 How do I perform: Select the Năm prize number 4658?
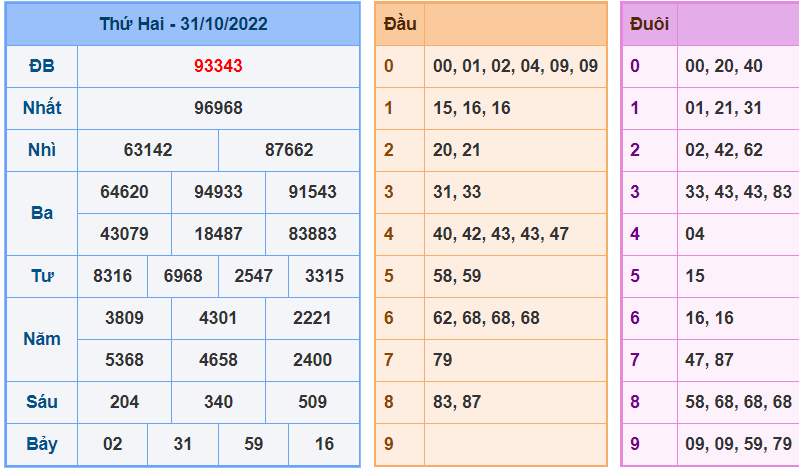coord(218,359)
